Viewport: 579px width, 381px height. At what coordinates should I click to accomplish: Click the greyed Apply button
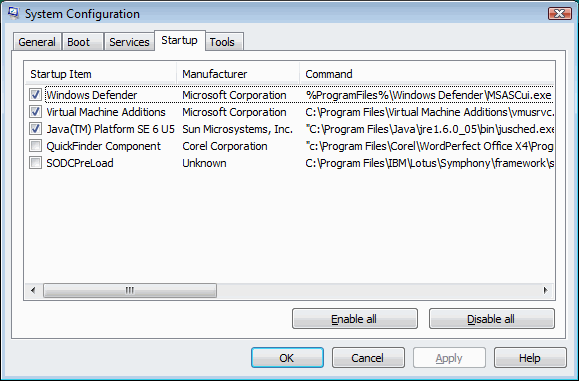point(449,357)
